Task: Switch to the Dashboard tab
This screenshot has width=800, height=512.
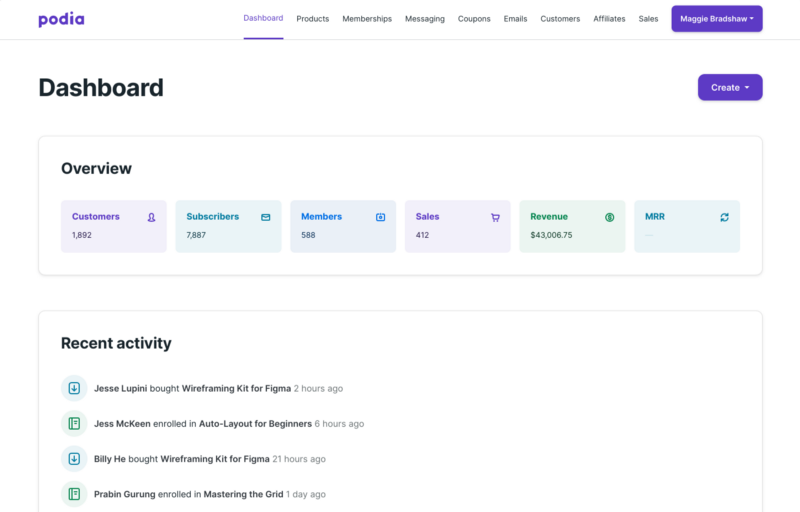Action: (263, 18)
